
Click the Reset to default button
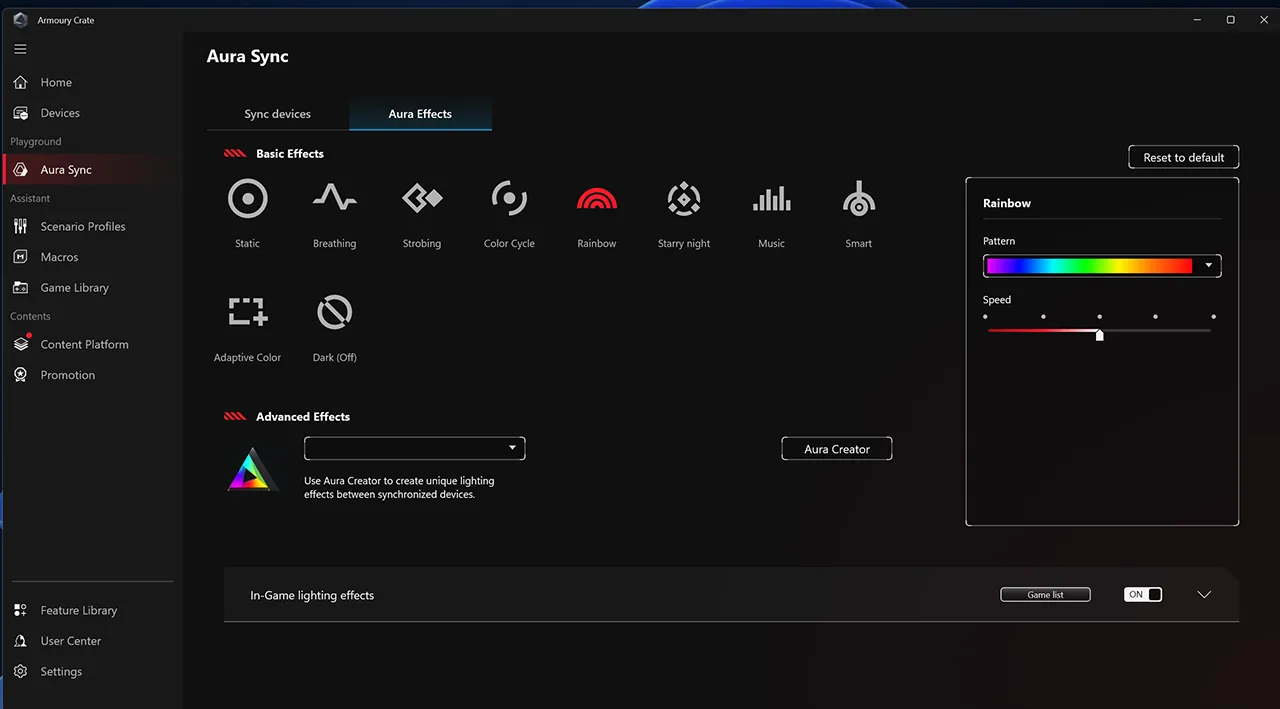coord(1184,157)
